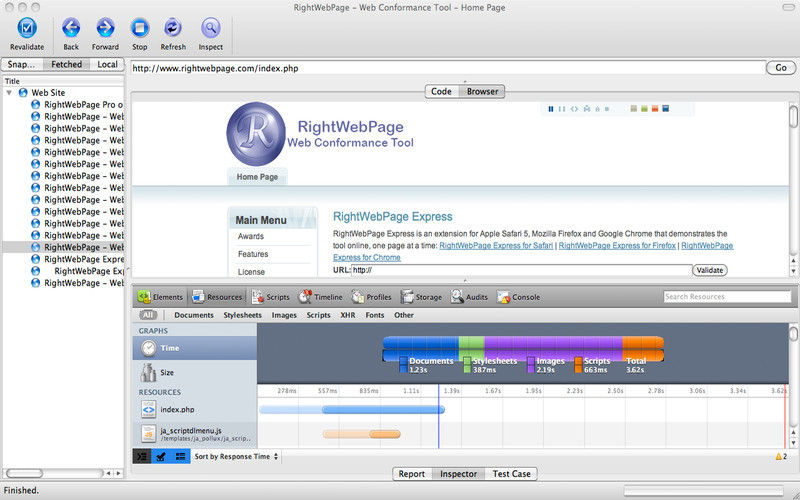Click the address URL field
Viewport: 800px width, 500px height.
tap(448, 68)
